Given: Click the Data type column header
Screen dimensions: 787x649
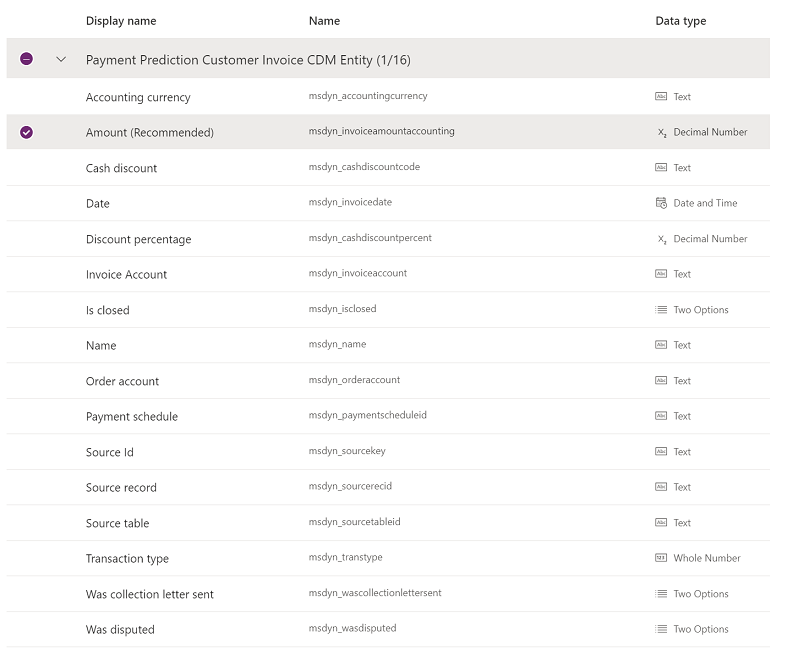Looking at the screenshot, I should (680, 21).
